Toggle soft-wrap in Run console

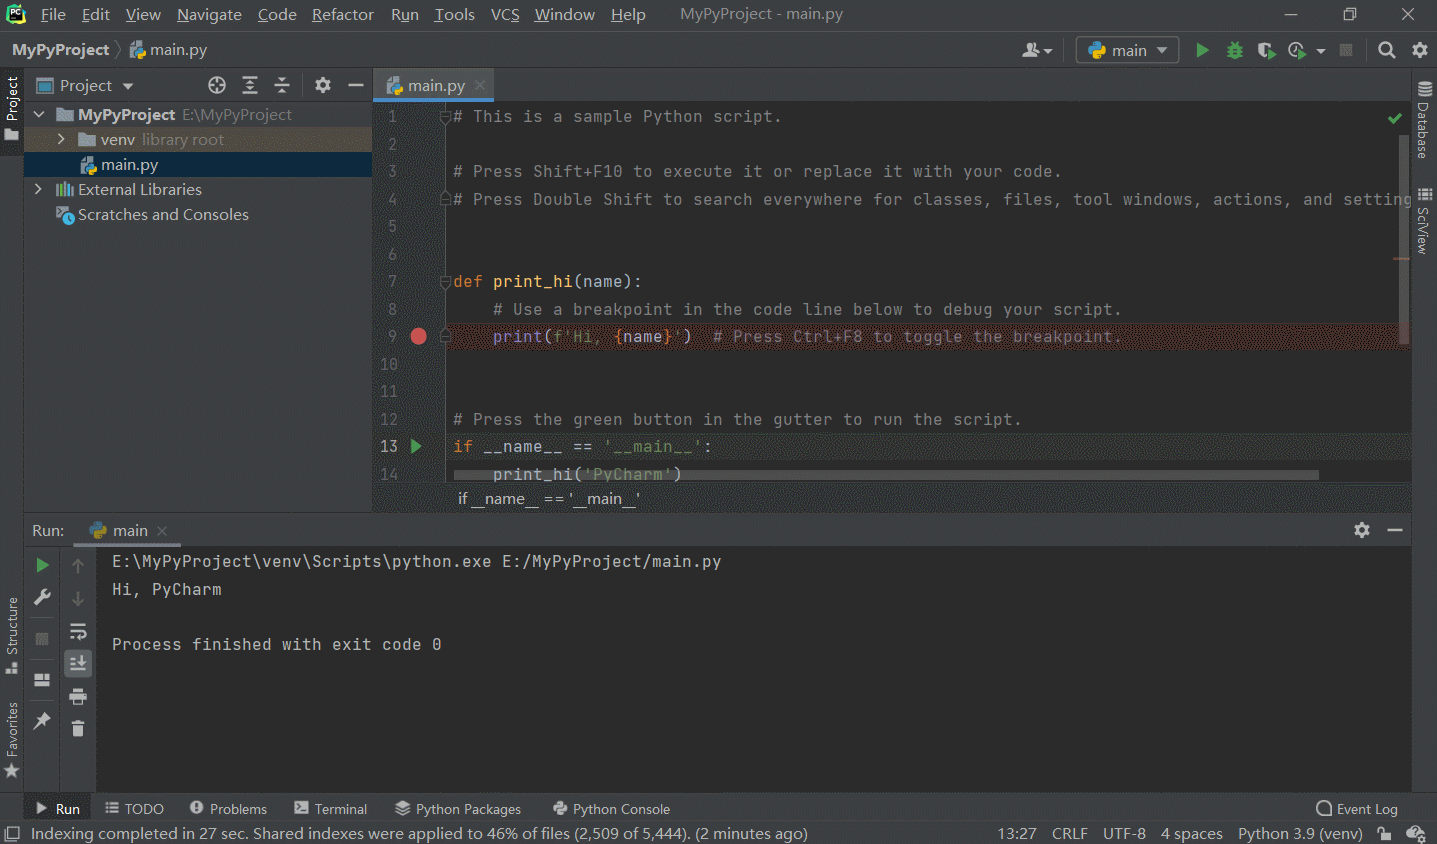point(78,631)
